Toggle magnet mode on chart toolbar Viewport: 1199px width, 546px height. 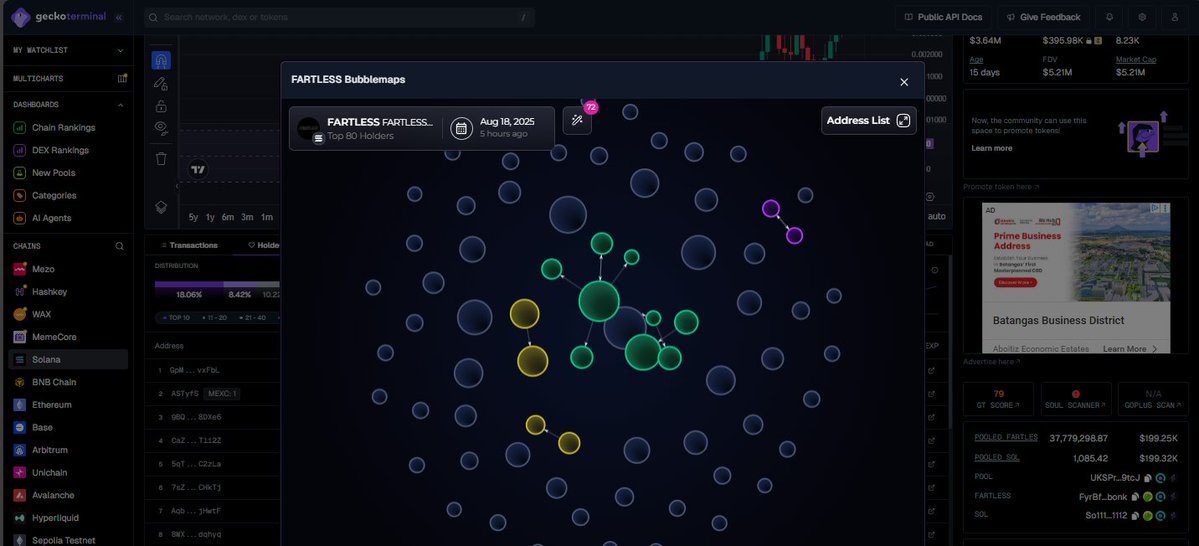(161, 60)
